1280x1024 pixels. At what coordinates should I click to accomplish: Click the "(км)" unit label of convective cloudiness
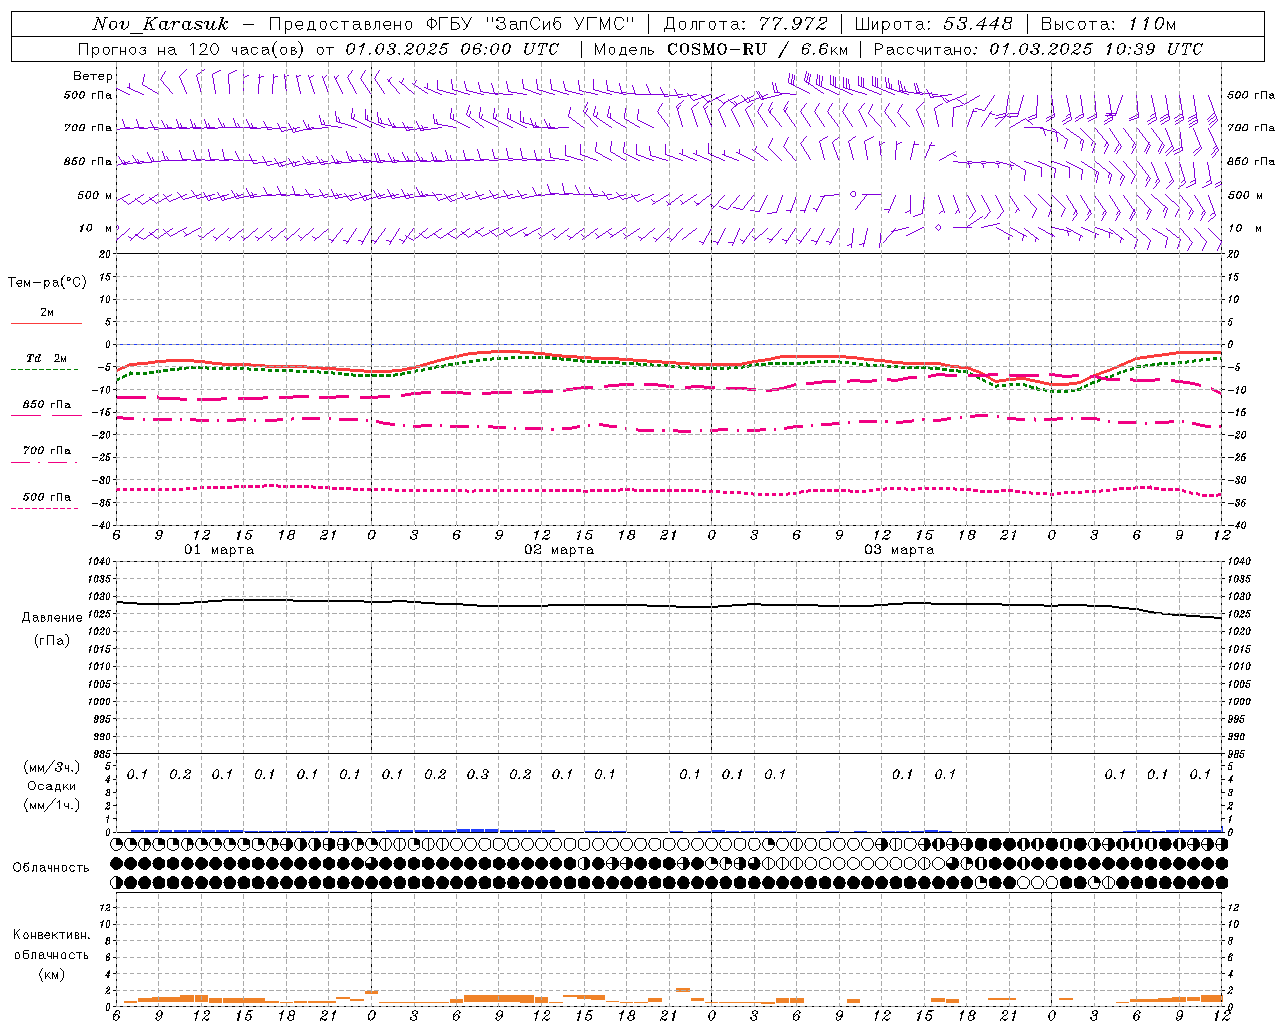tap(52, 974)
